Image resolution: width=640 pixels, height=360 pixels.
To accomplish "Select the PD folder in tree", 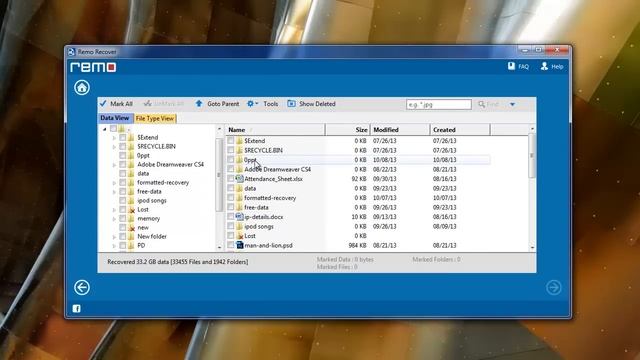I will click(141, 246).
